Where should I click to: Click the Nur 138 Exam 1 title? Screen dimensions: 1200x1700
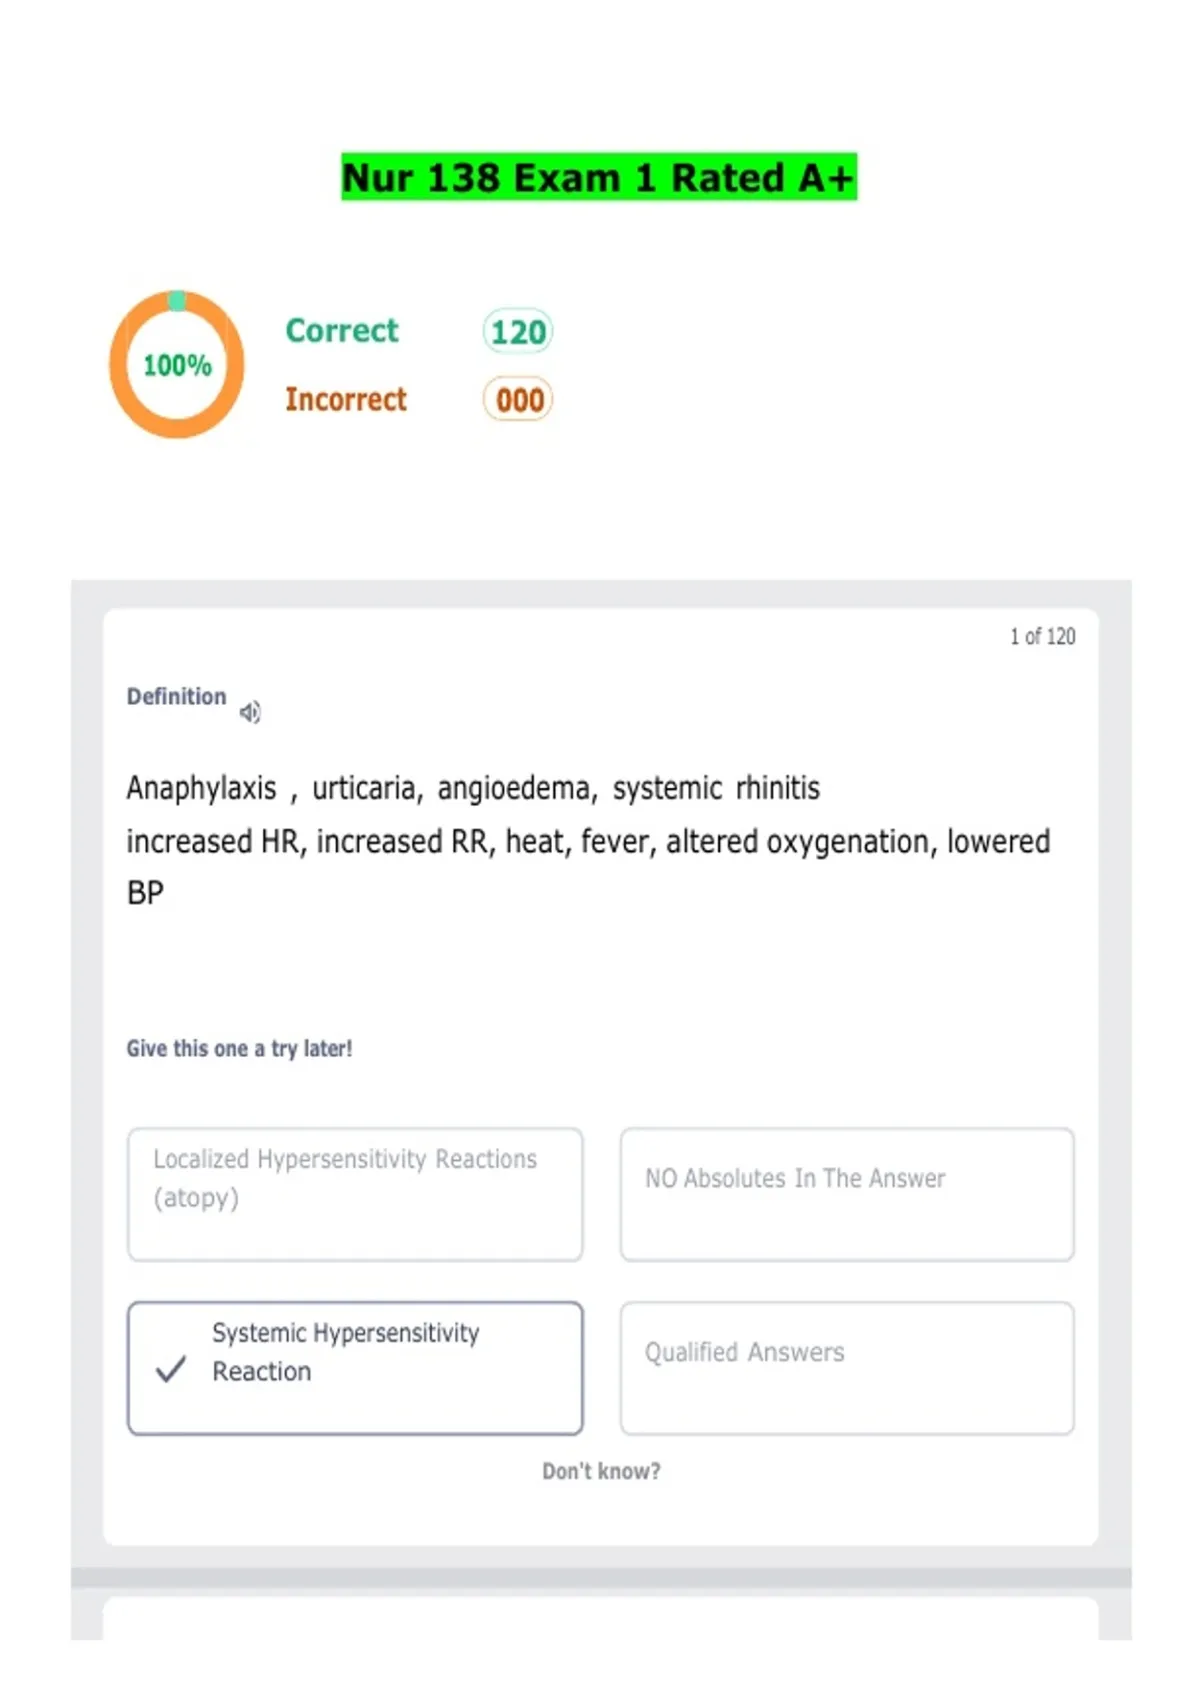tap(599, 177)
